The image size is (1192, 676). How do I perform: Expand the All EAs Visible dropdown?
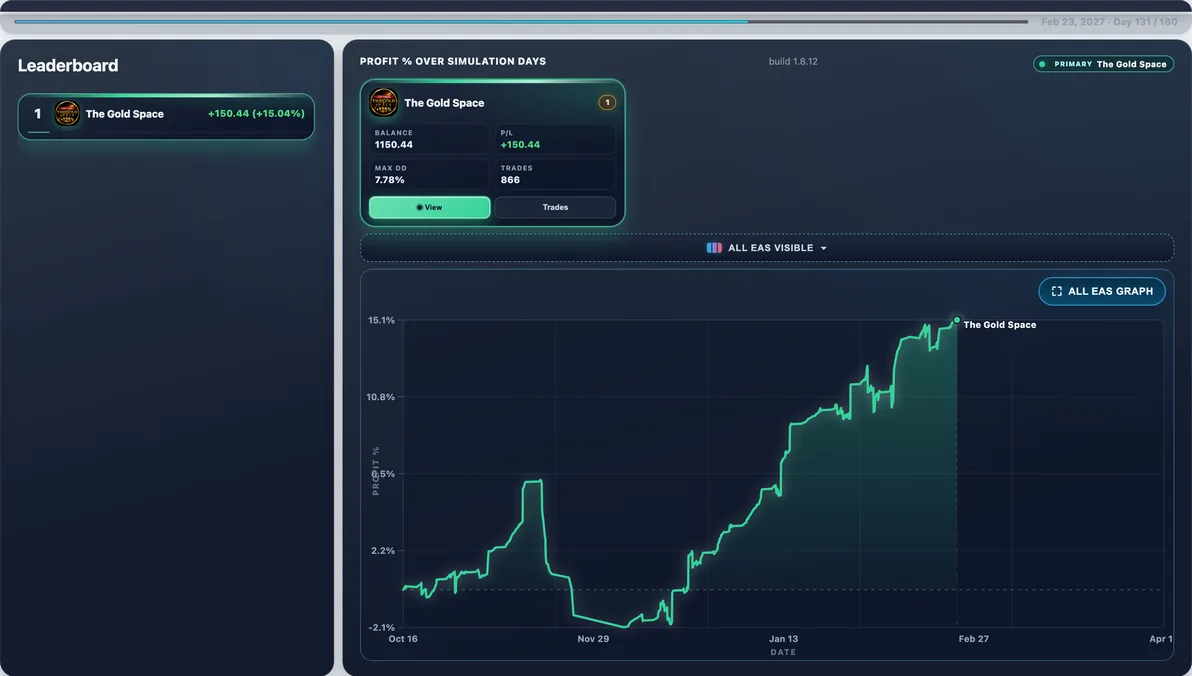tap(766, 248)
